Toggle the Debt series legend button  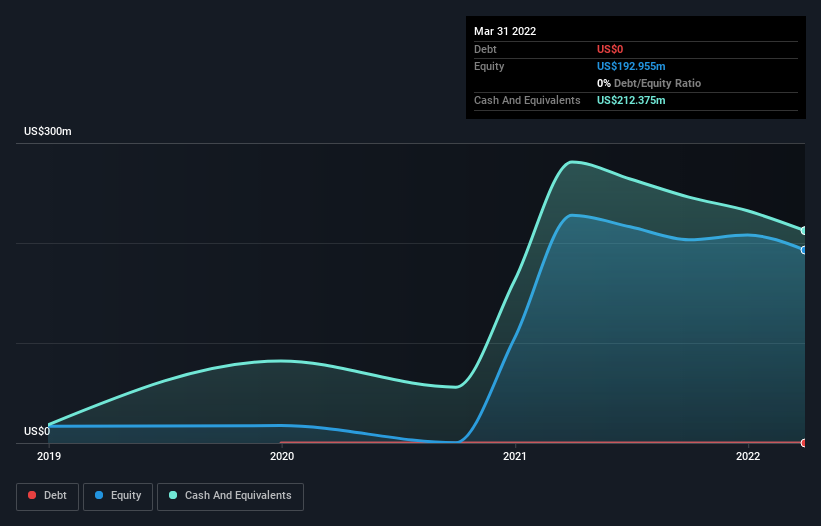47,496
